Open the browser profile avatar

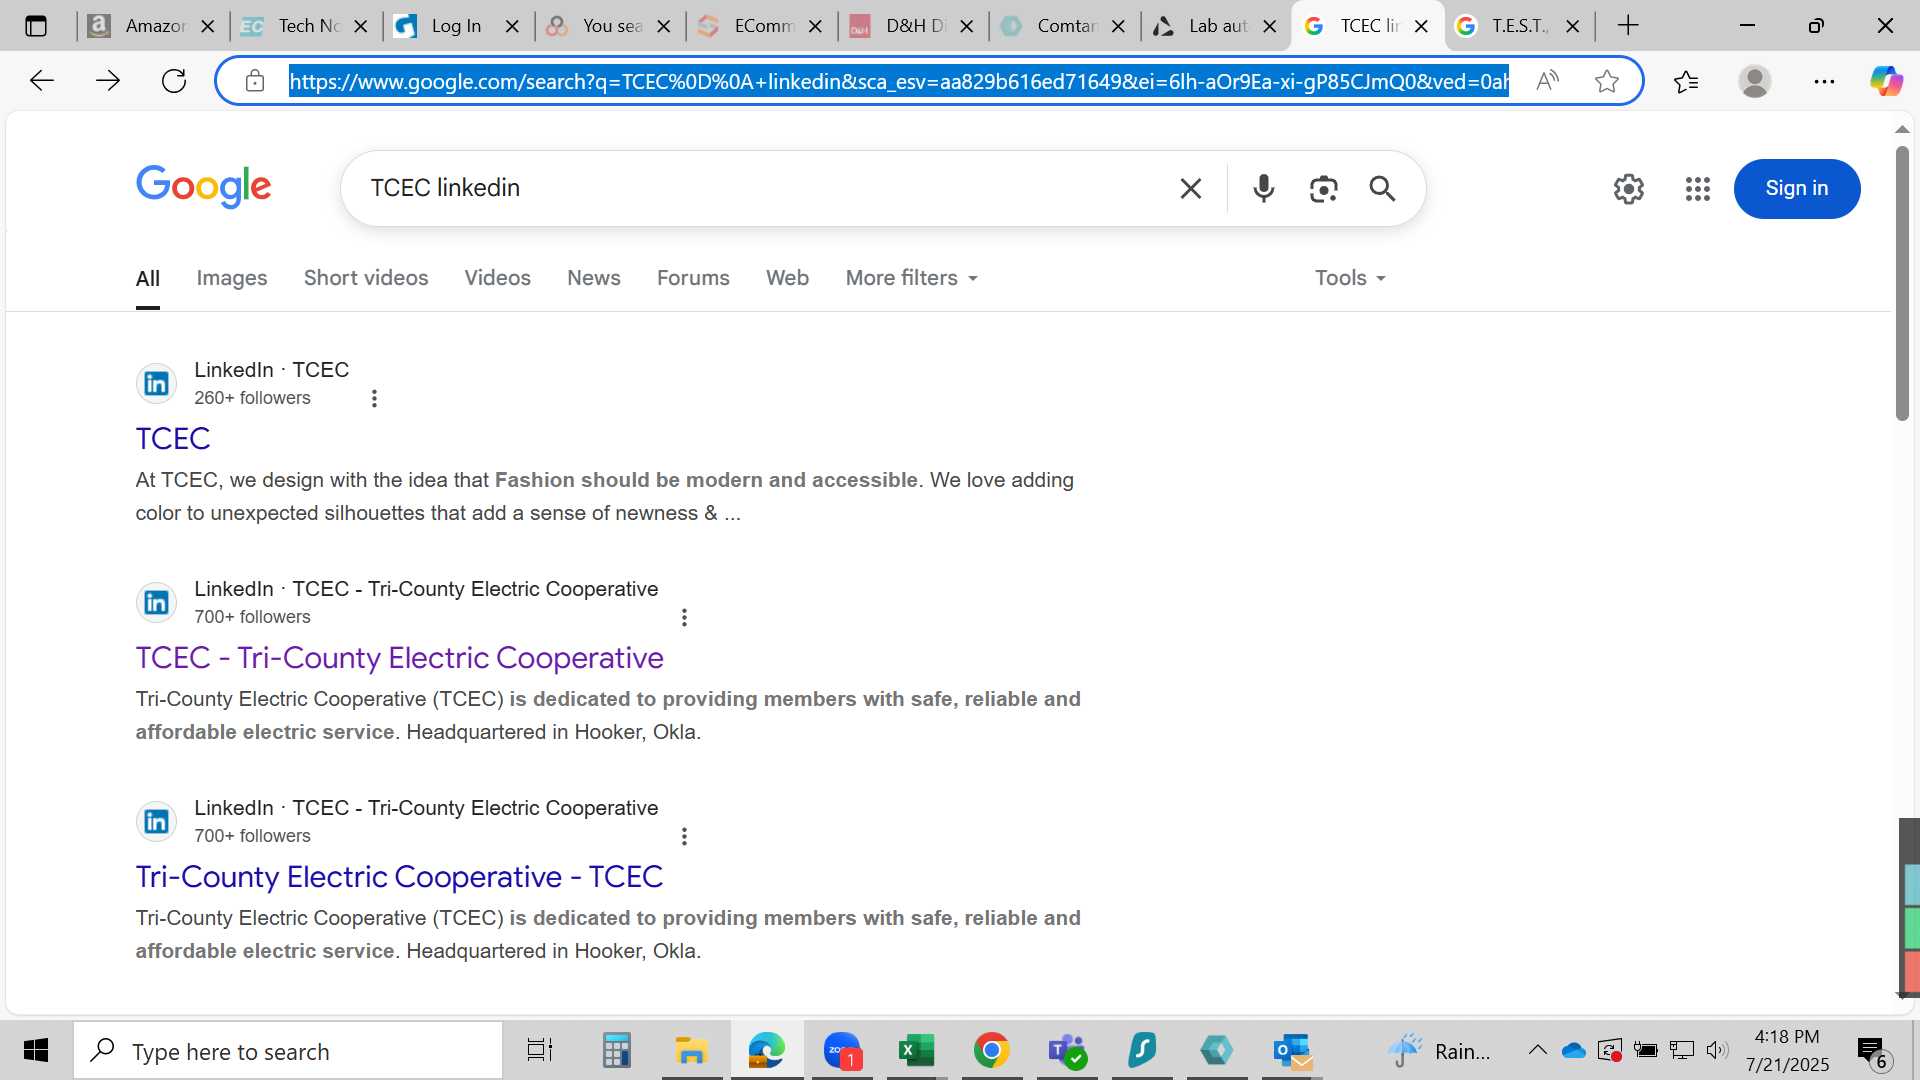tap(1755, 81)
